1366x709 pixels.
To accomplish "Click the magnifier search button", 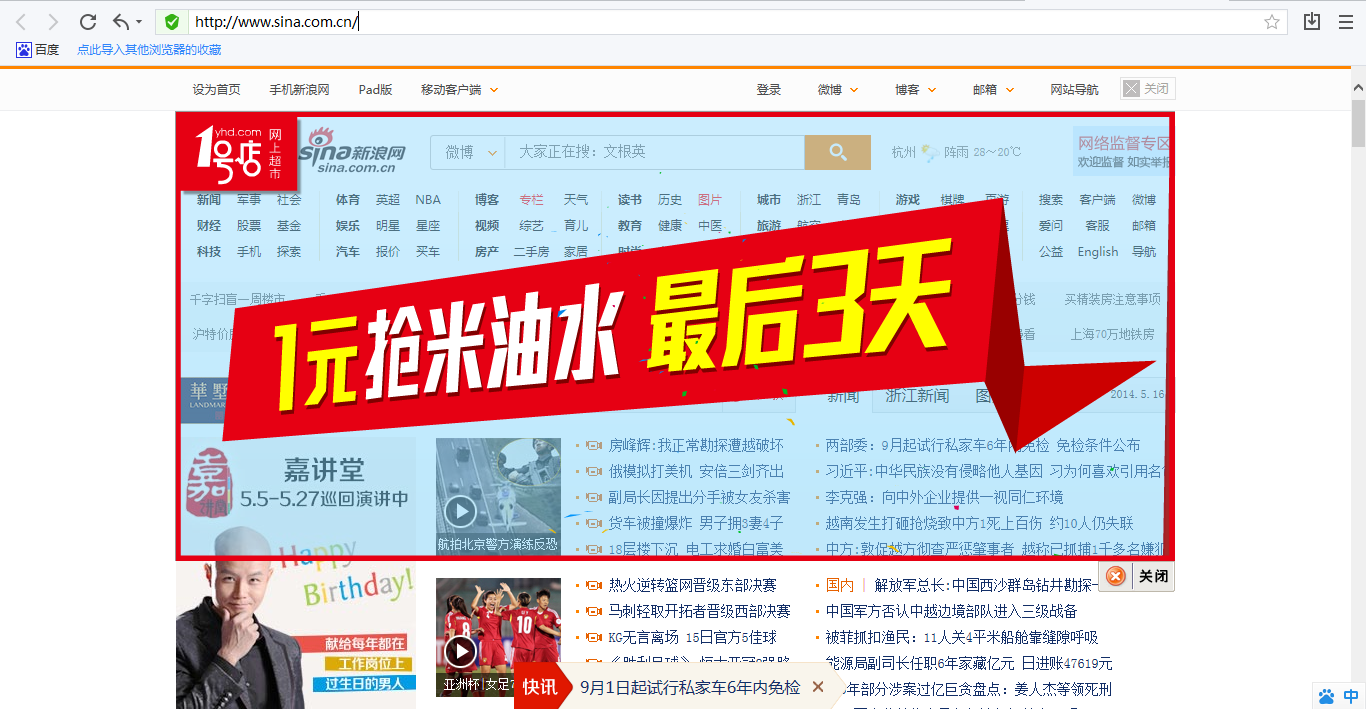I will pos(837,152).
